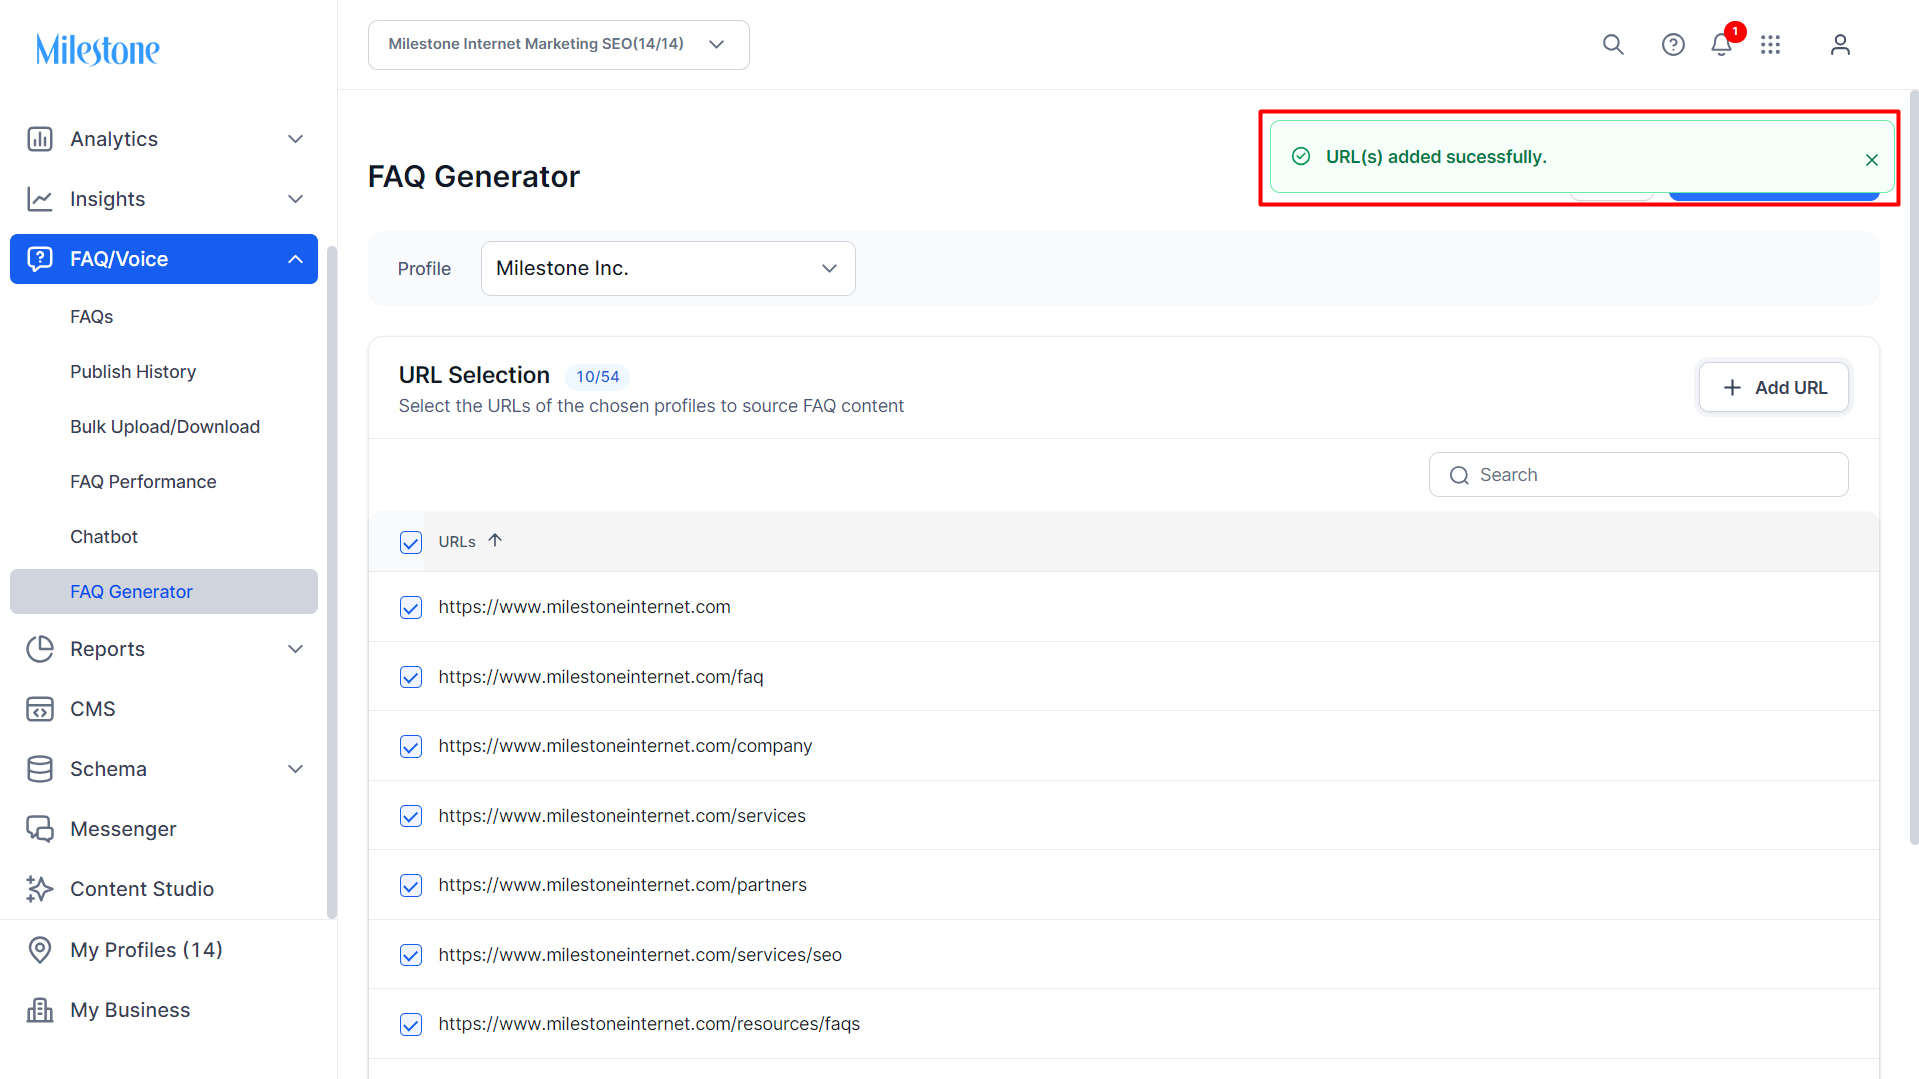Uncheck the /company URL checkbox
This screenshot has width=1919, height=1079.
(411, 746)
